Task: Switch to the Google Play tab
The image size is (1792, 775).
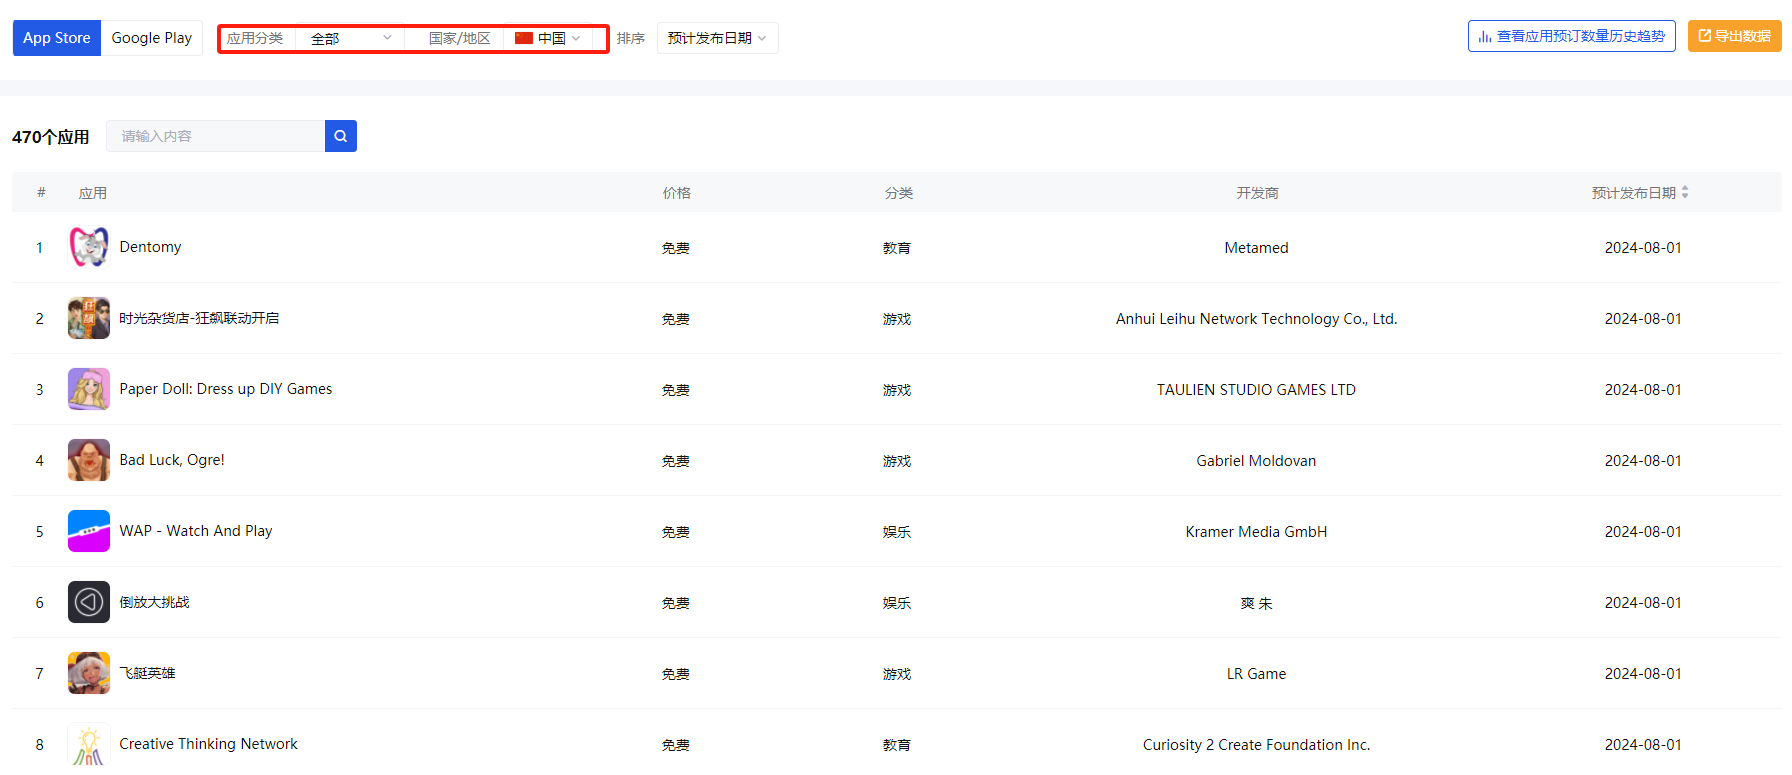Action: coord(152,38)
